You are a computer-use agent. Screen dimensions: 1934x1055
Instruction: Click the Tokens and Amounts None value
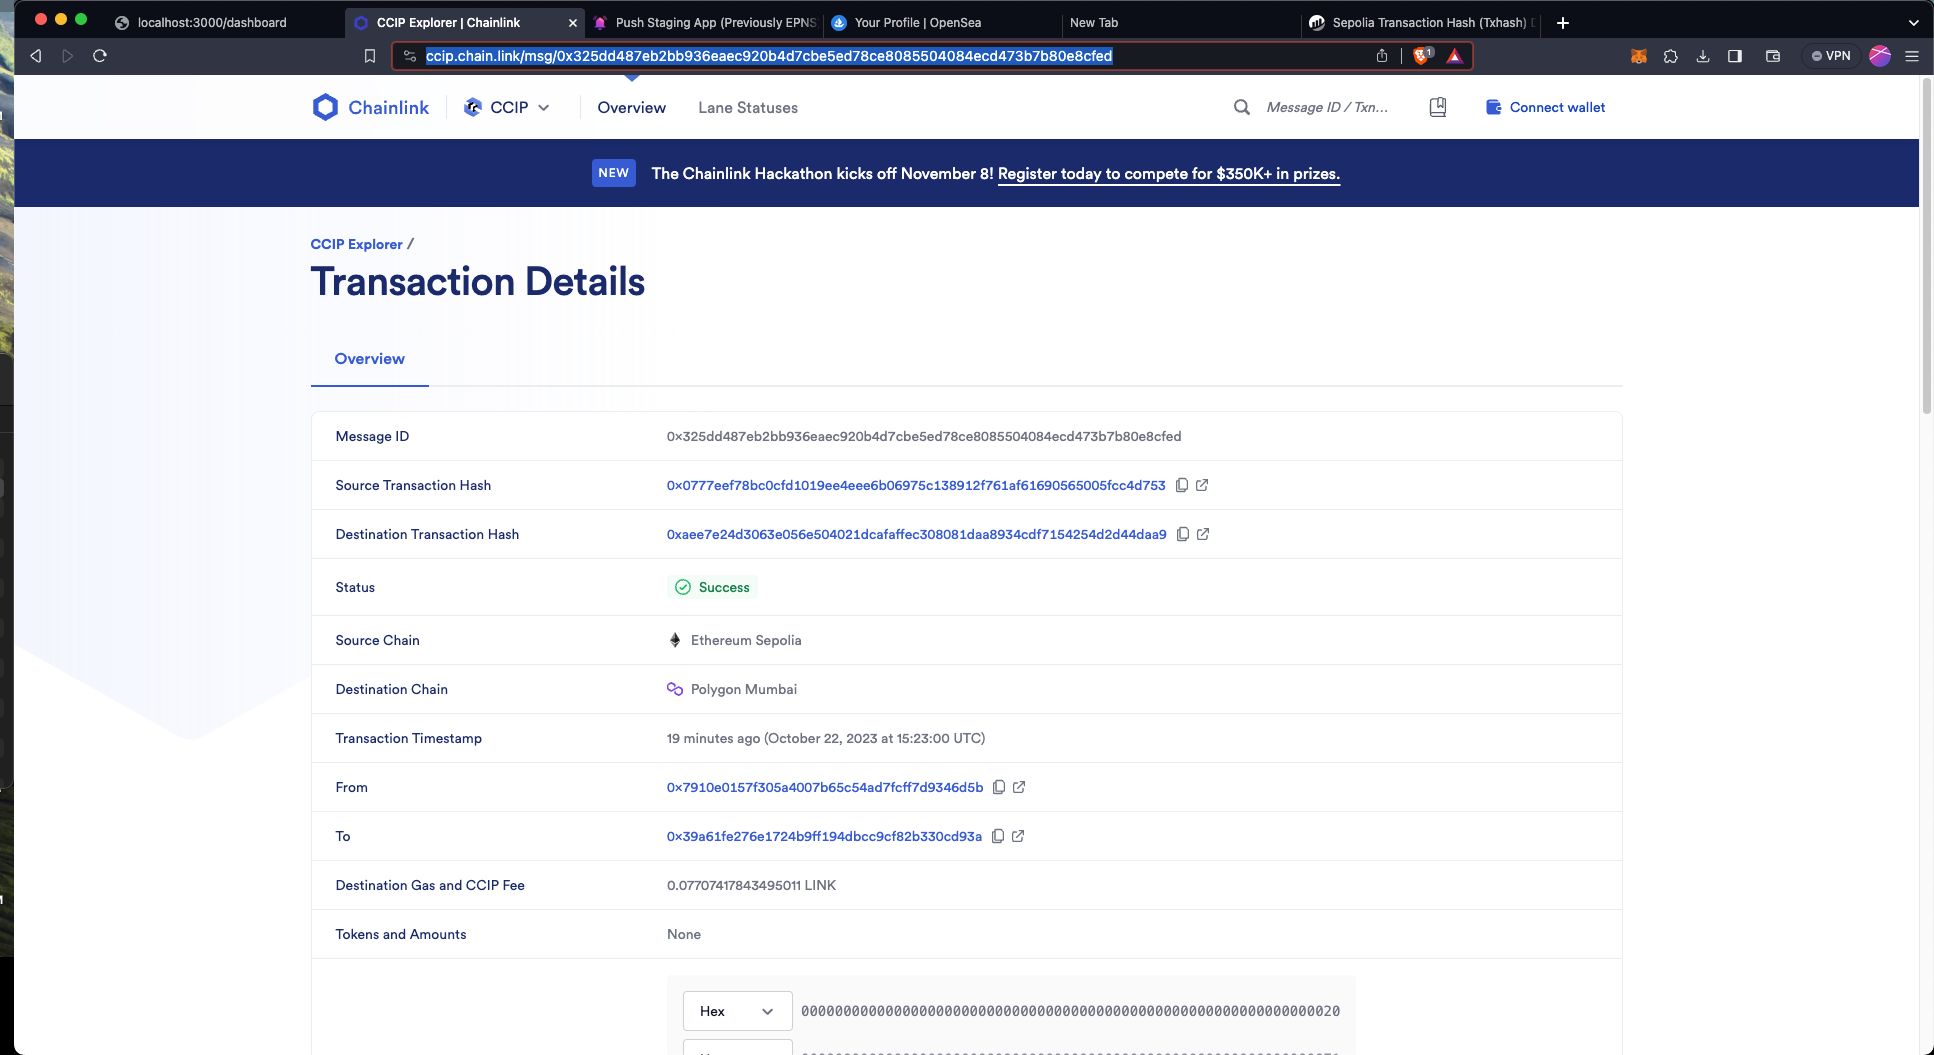(684, 934)
